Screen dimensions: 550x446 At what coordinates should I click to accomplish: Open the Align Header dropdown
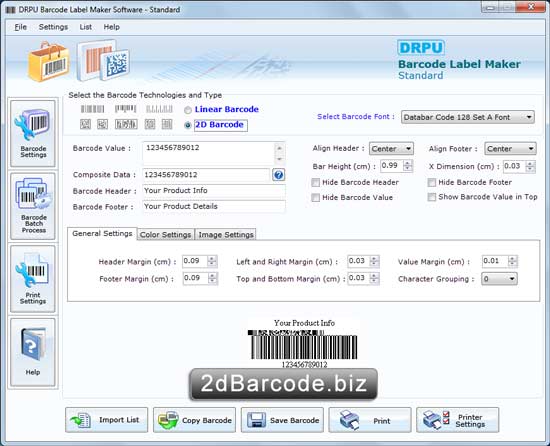pyautogui.click(x=391, y=149)
